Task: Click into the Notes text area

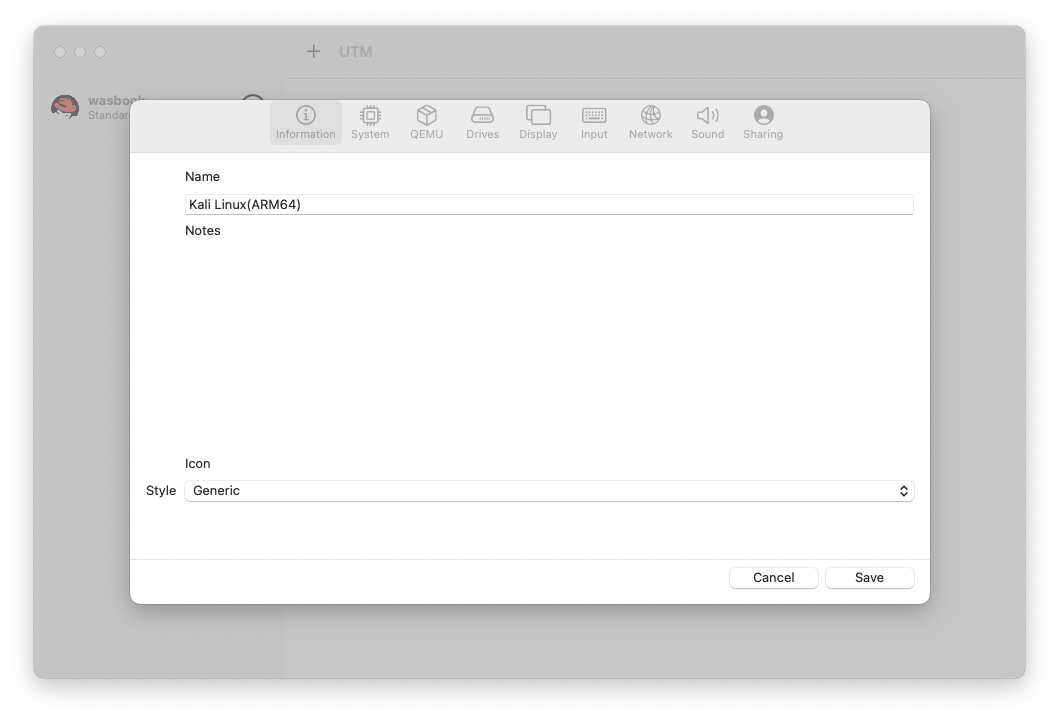Action: tap(549, 344)
